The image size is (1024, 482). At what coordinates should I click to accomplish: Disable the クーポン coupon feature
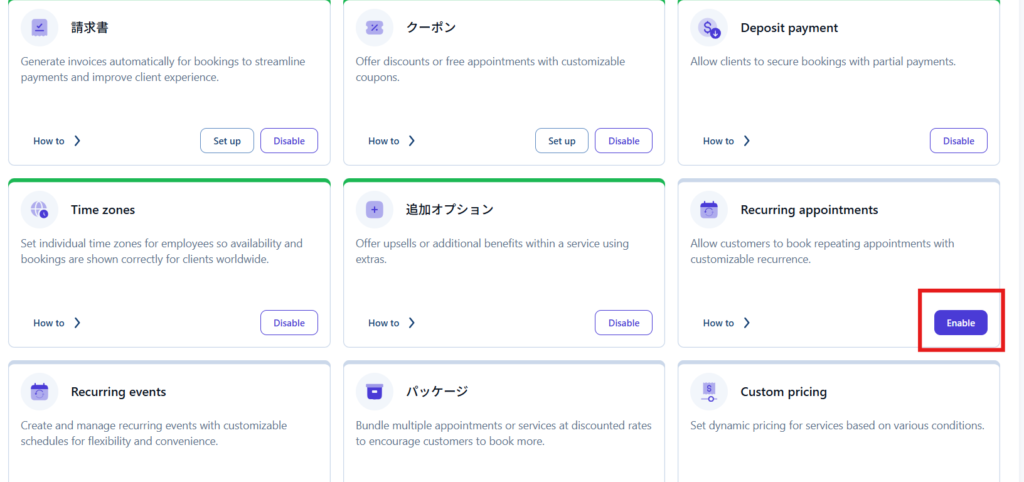623,141
